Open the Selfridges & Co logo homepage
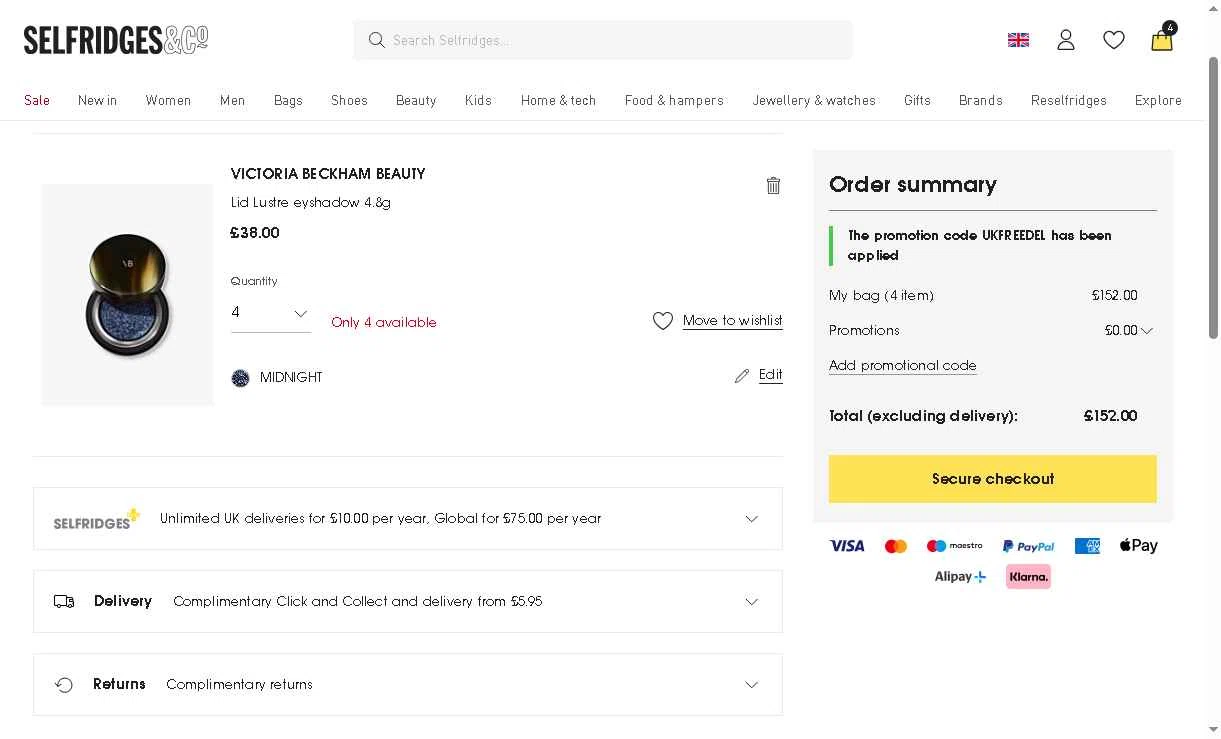1221x739 pixels. (x=116, y=40)
